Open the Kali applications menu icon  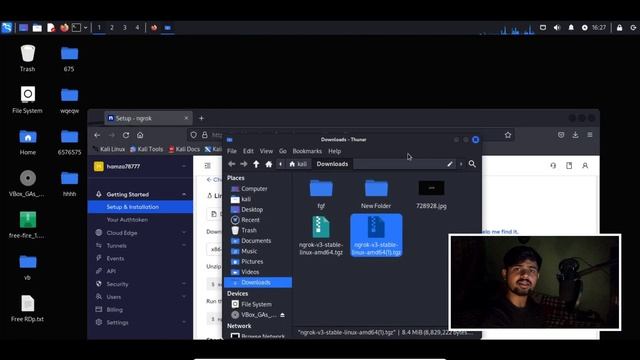pos(7,28)
